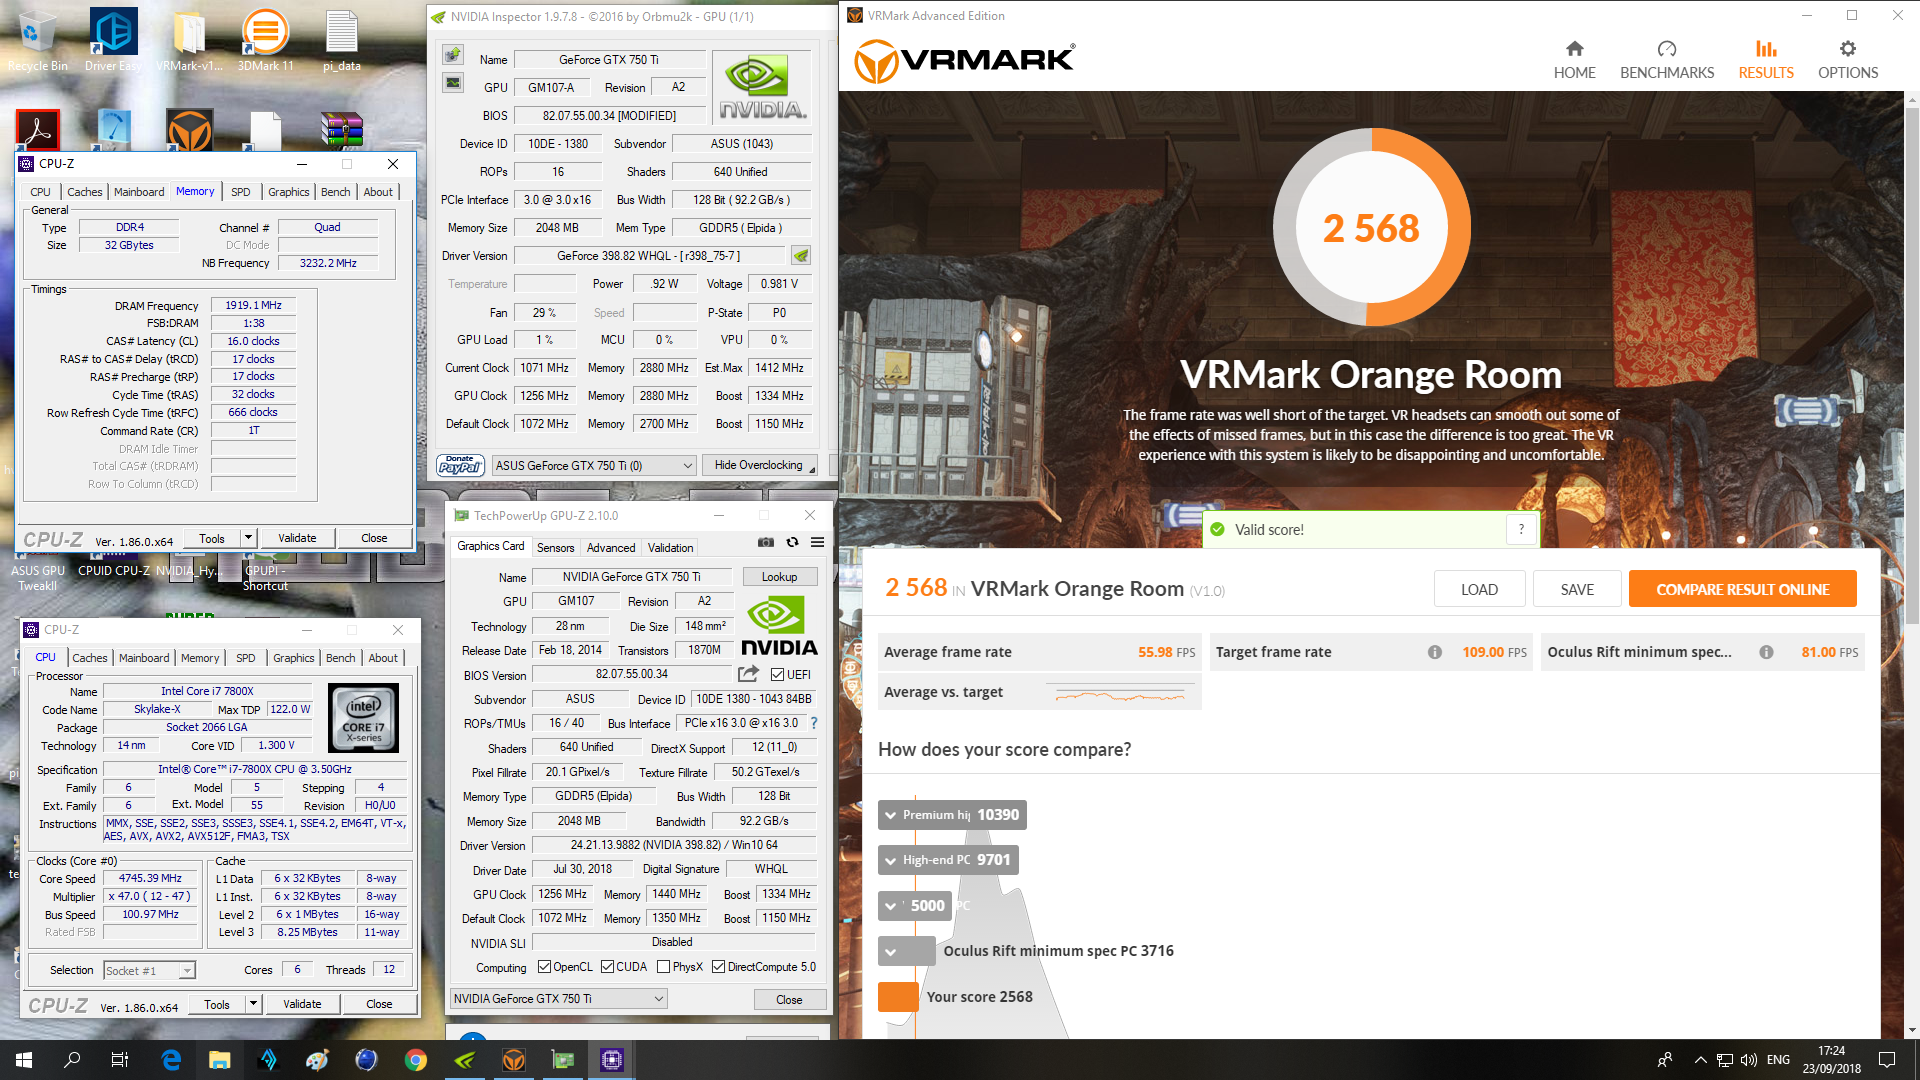Click NVIDIA driver update icon beside driver version

coord(801,255)
